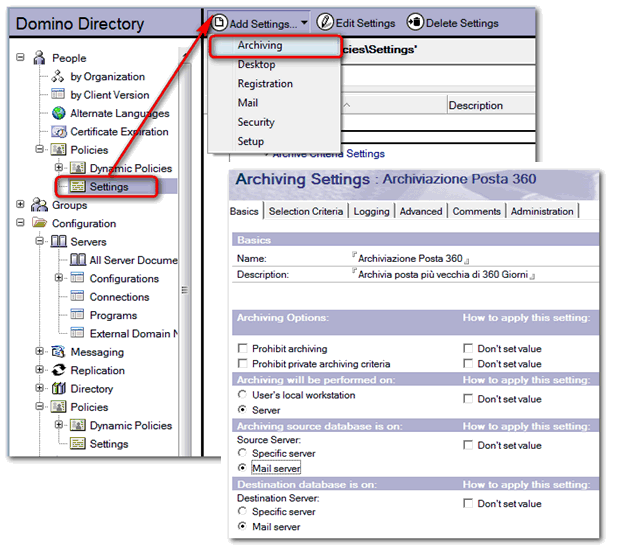
Task: Open the Advanced tab
Action: [421, 211]
